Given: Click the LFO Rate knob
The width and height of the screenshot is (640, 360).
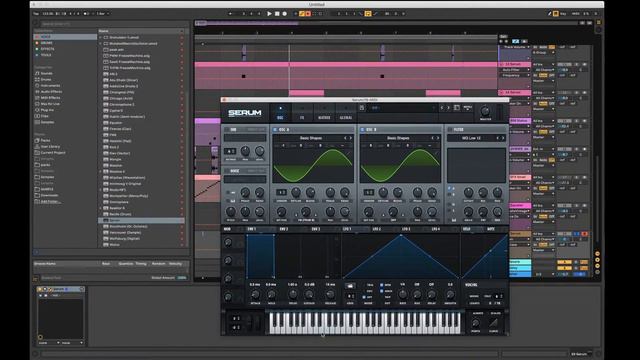Looking at the screenshot, I should pyautogui.click(x=402, y=294).
